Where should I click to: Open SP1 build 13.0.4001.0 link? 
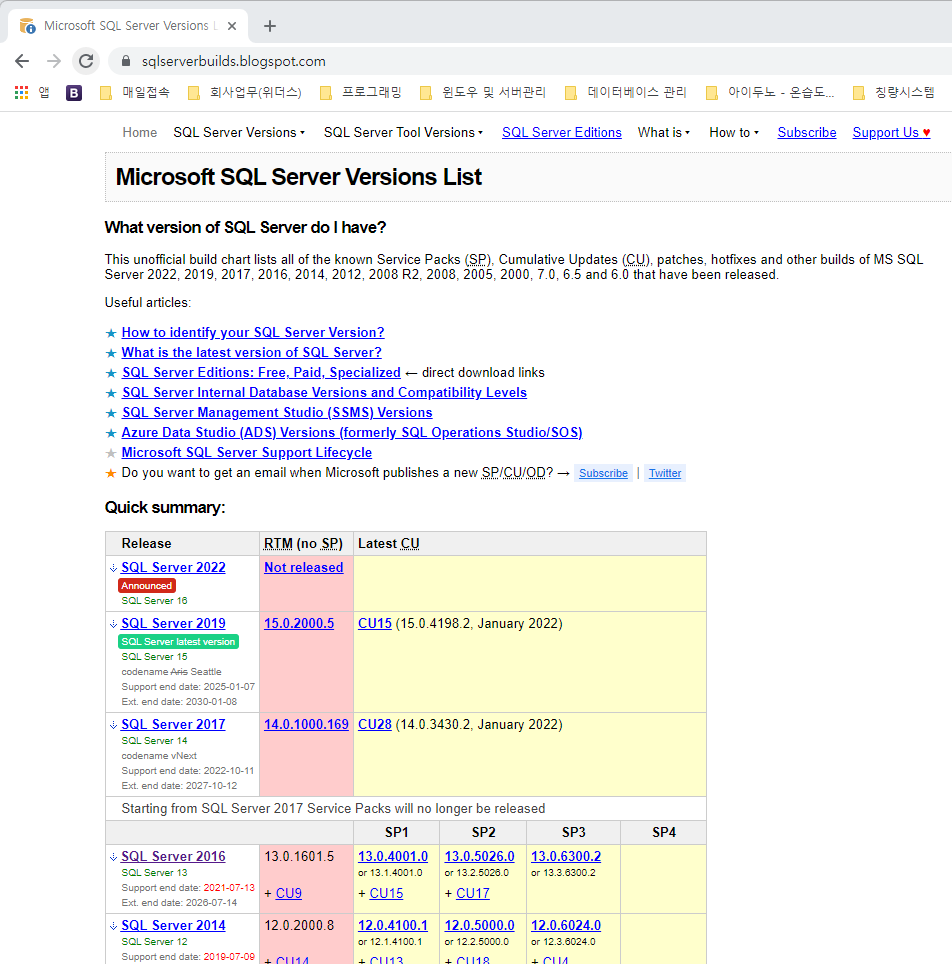pyautogui.click(x=393, y=856)
